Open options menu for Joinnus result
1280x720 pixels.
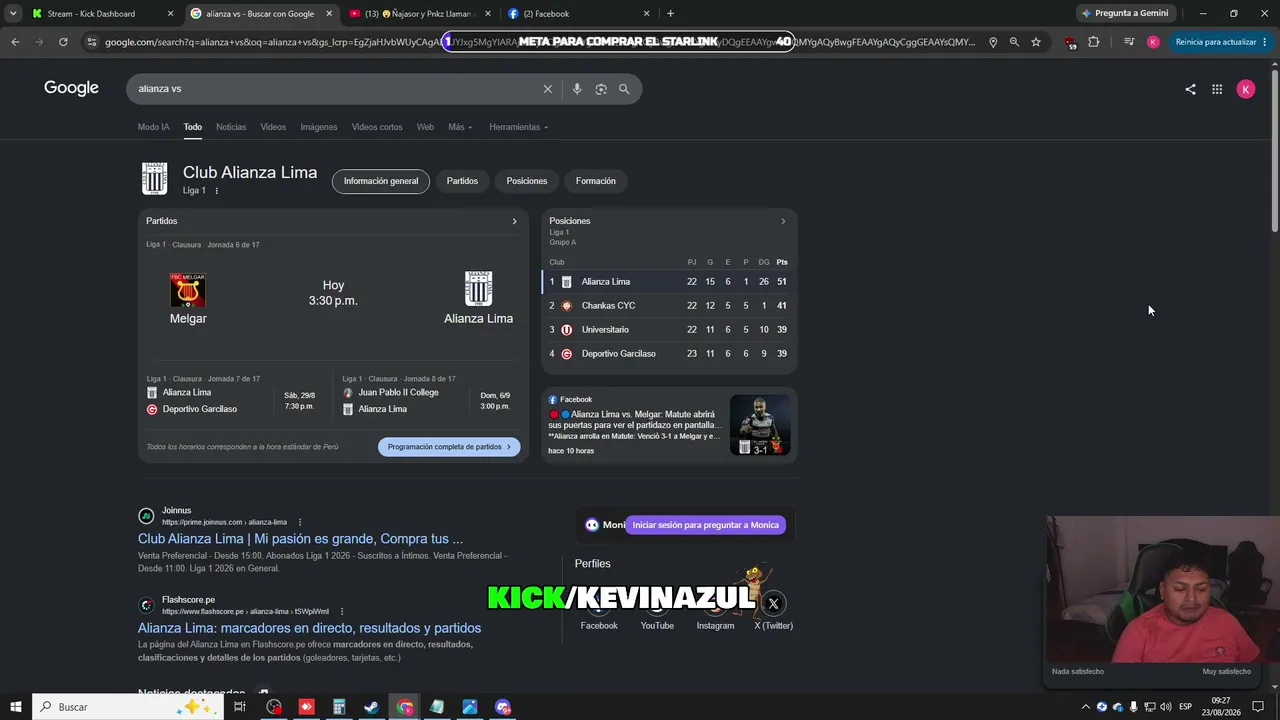300,522
